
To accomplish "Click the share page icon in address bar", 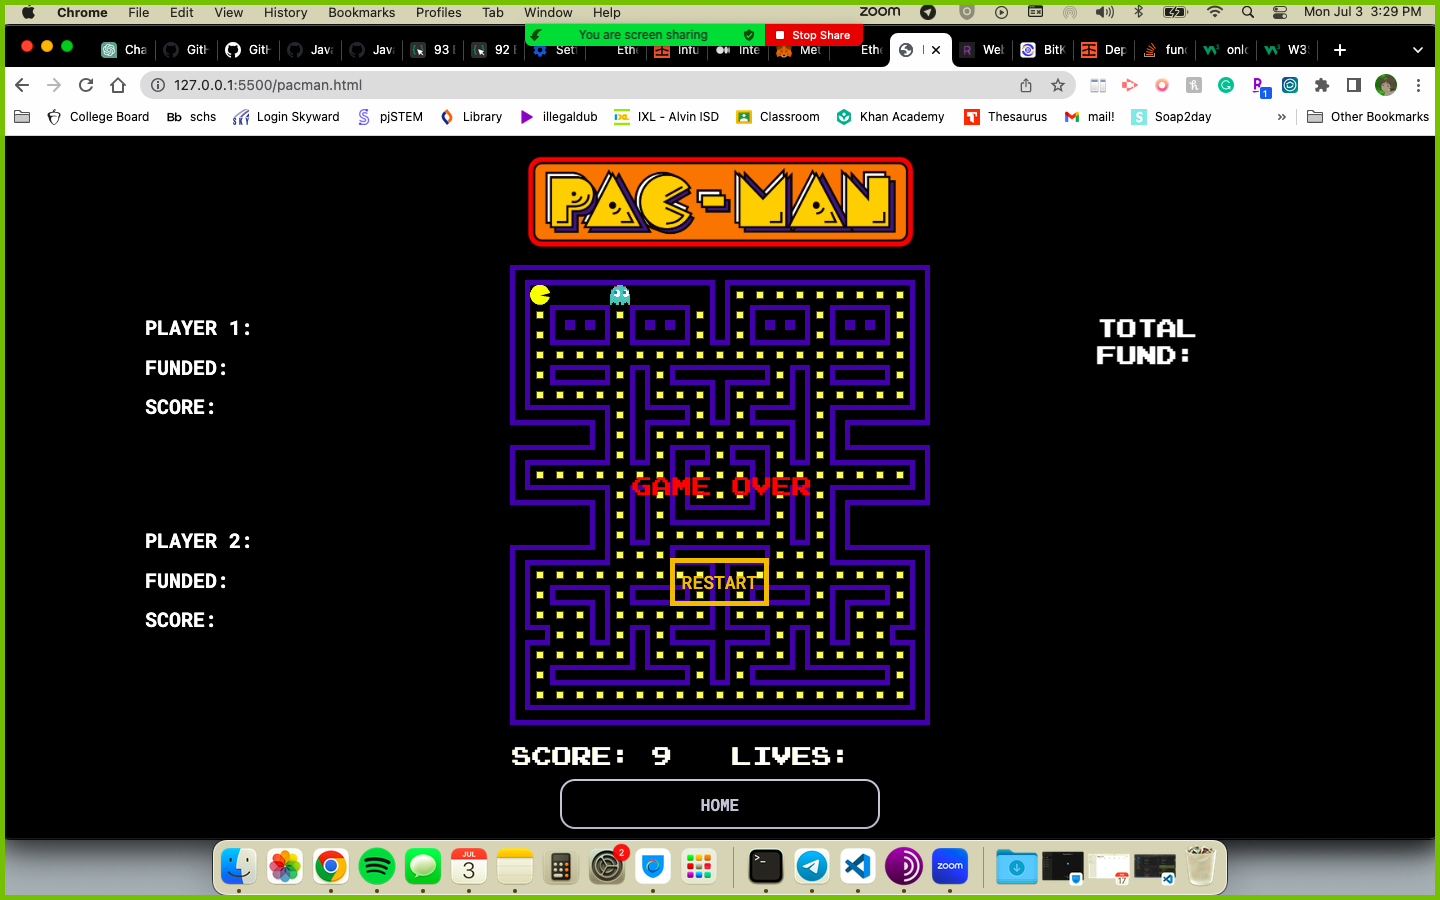I will point(1026,85).
